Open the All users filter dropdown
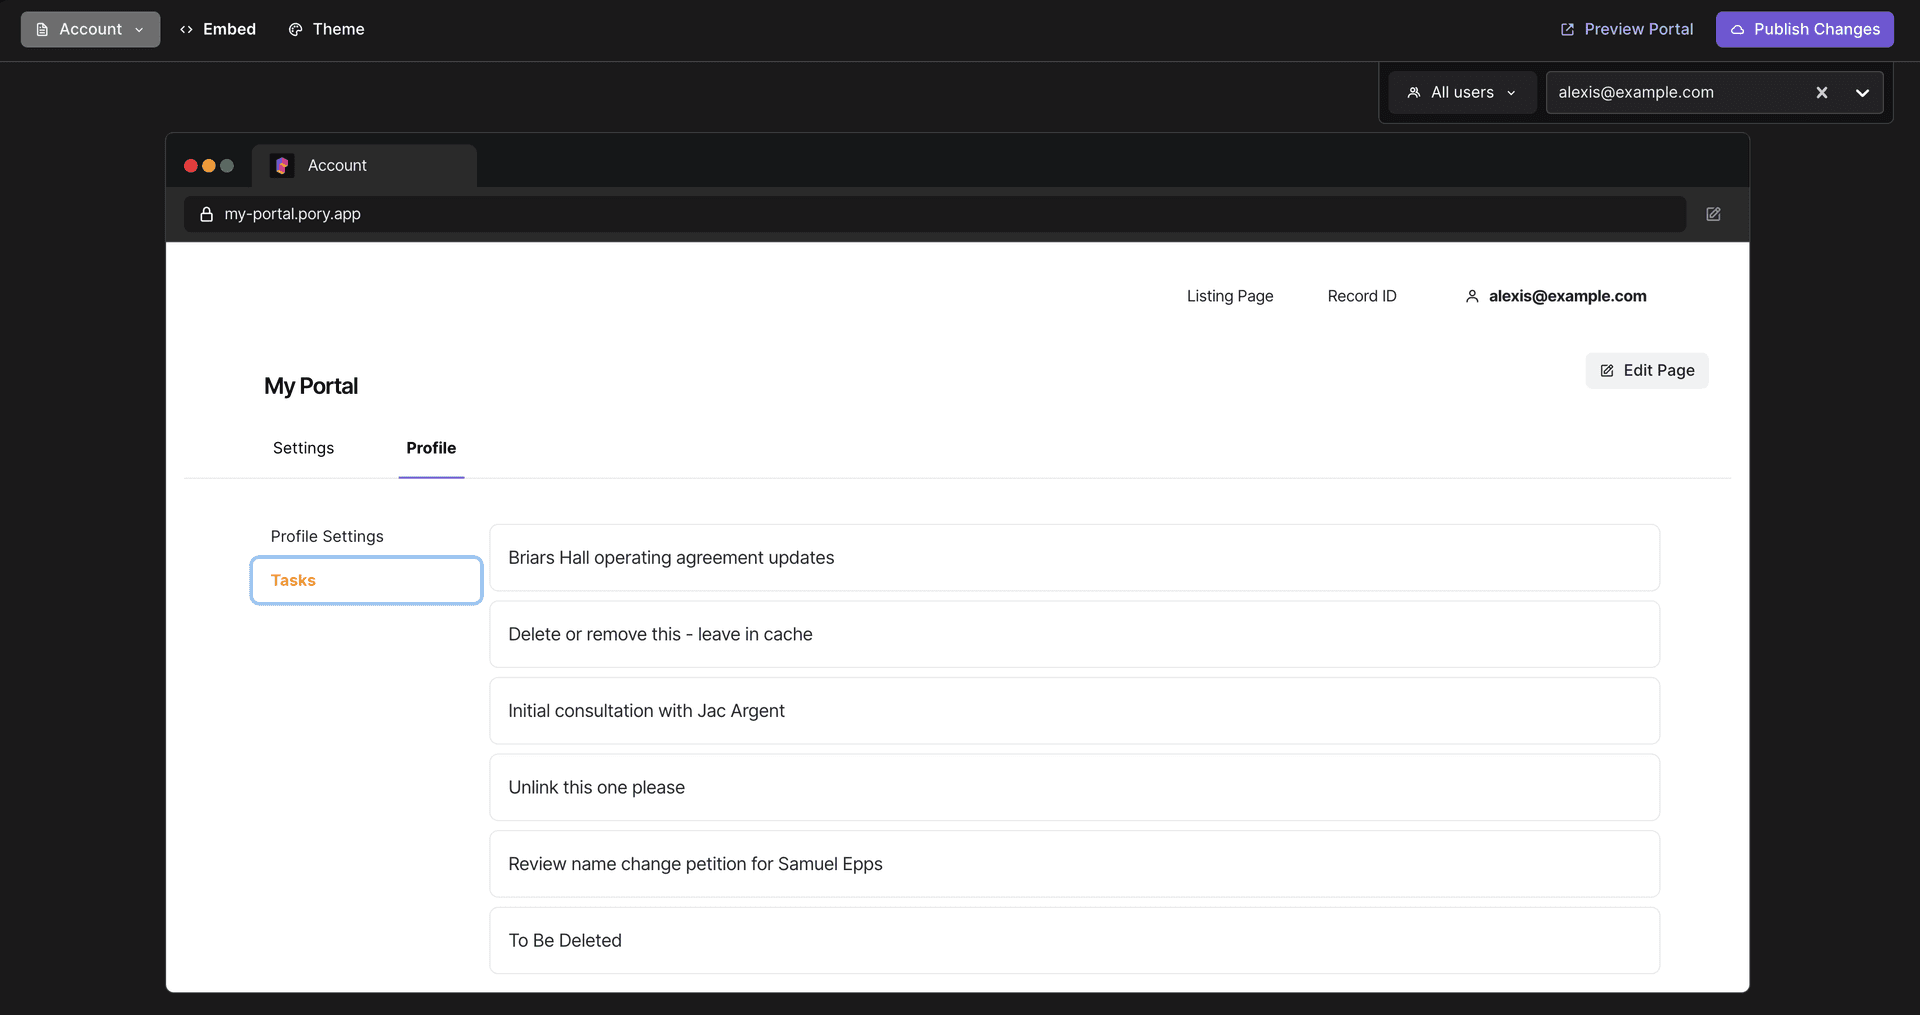1920x1015 pixels. 1462,92
